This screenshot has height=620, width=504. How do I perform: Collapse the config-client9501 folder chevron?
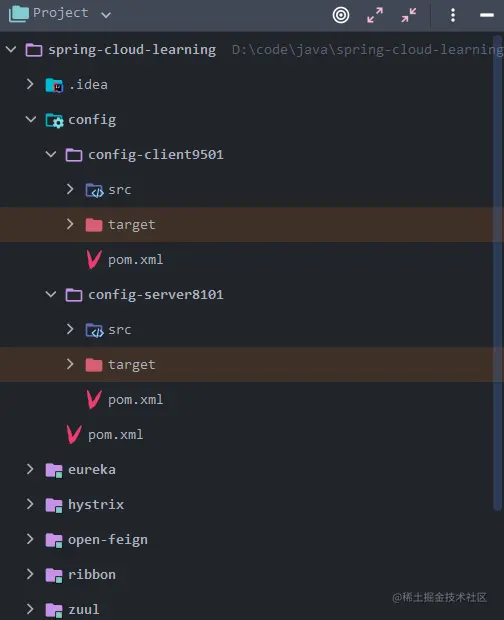(x=51, y=154)
